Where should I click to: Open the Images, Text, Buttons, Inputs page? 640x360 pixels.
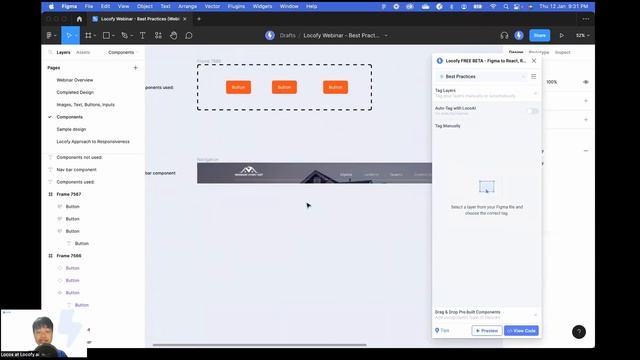point(85,104)
